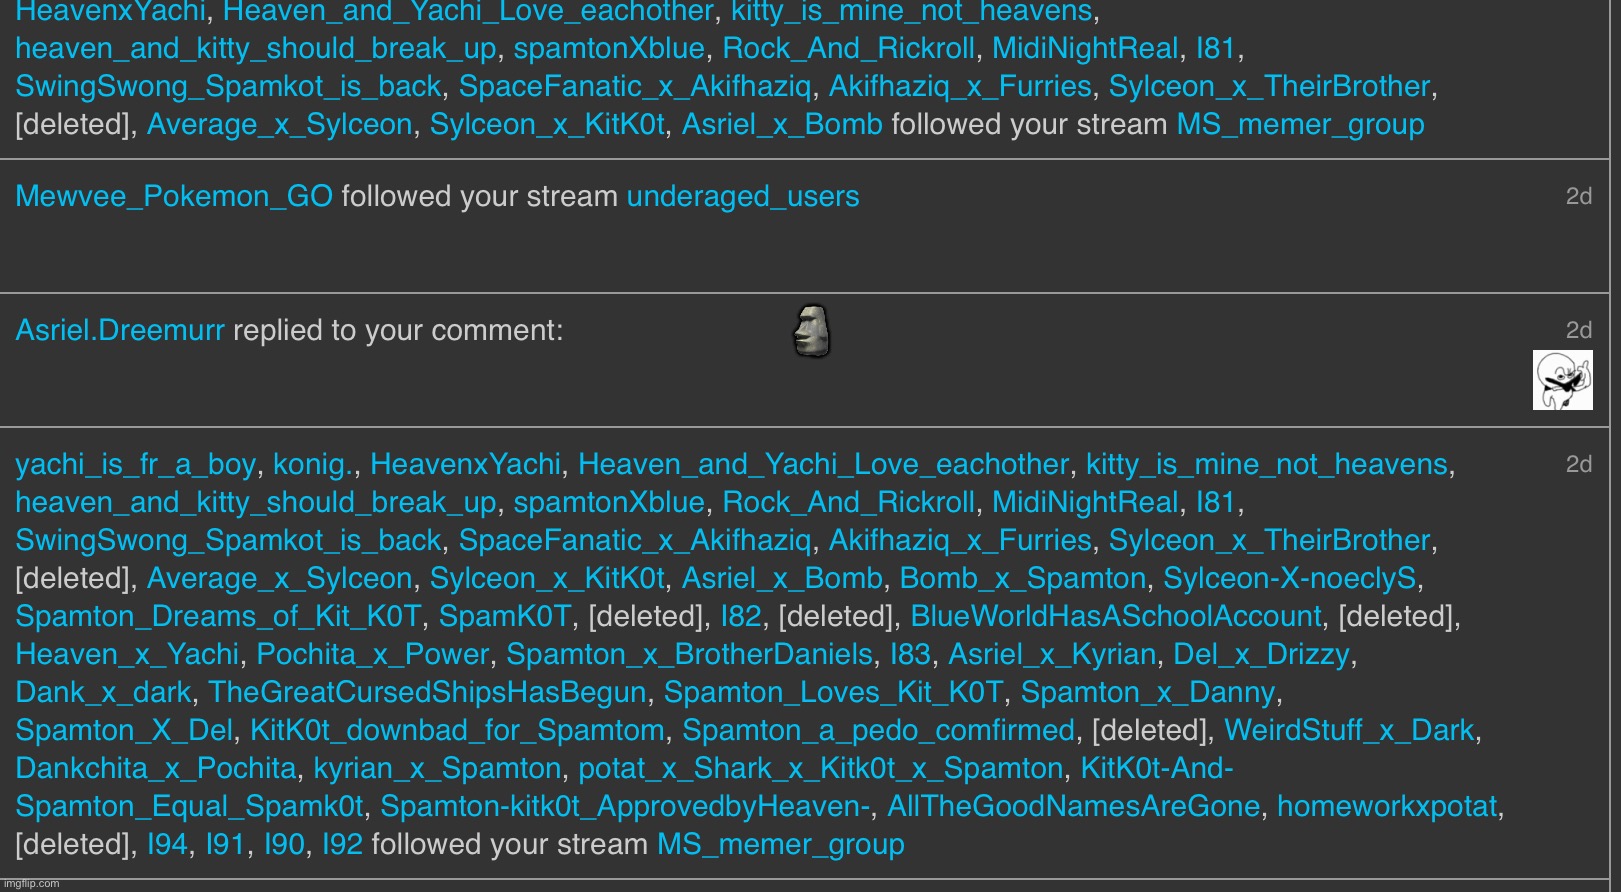Select the Sylceon-X-noeclyS username
This screenshot has width=1621, height=892.
pyautogui.click(x=1289, y=578)
